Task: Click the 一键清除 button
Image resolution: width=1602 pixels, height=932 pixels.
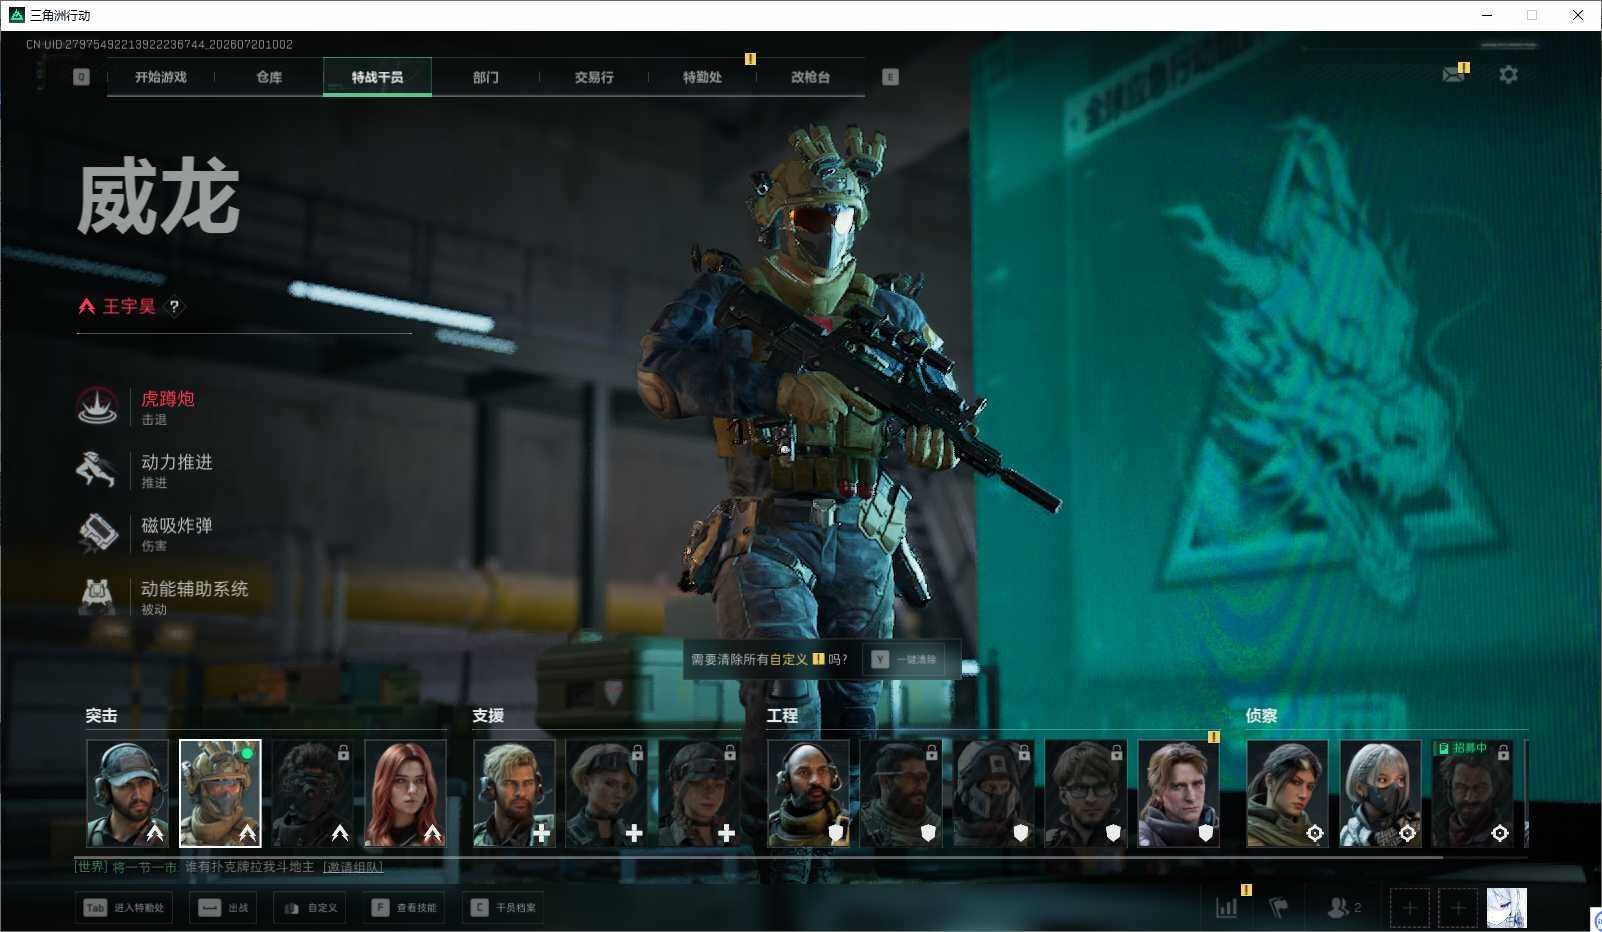Action: click(x=904, y=660)
